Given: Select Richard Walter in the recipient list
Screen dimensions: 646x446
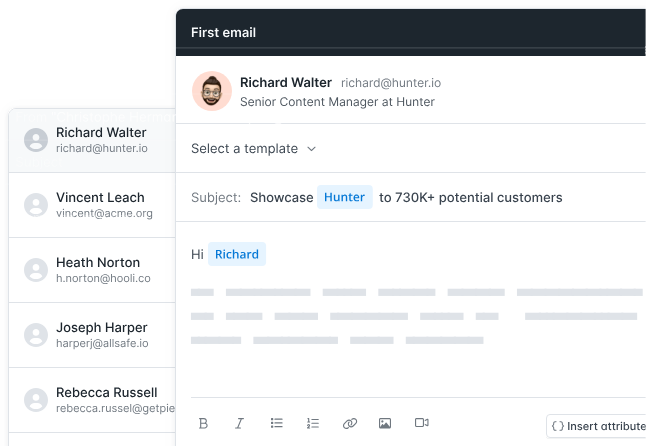Looking at the screenshot, I should 92,140.
